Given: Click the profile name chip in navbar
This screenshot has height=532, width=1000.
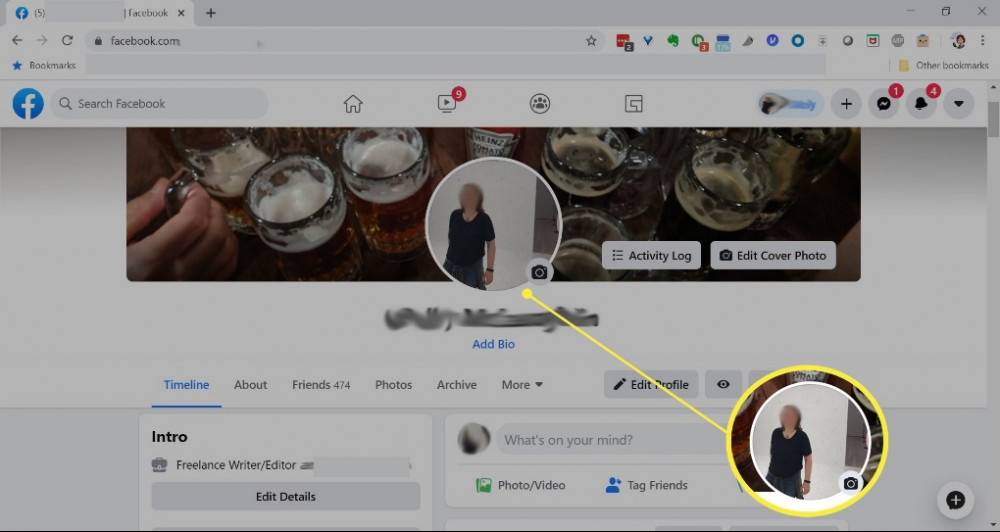Looking at the screenshot, I should 790,104.
